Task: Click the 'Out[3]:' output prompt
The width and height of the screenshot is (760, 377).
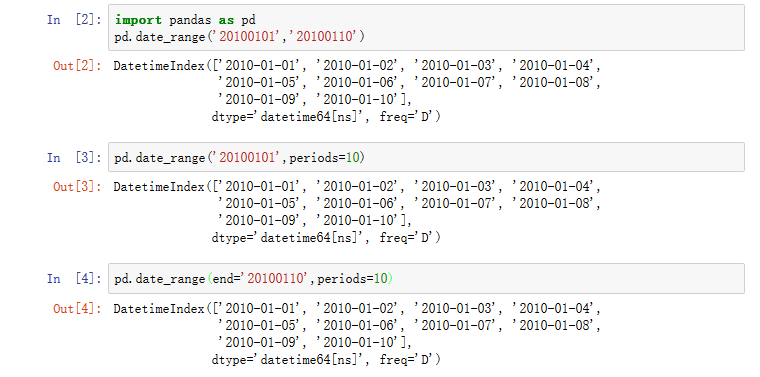Action: point(78,187)
